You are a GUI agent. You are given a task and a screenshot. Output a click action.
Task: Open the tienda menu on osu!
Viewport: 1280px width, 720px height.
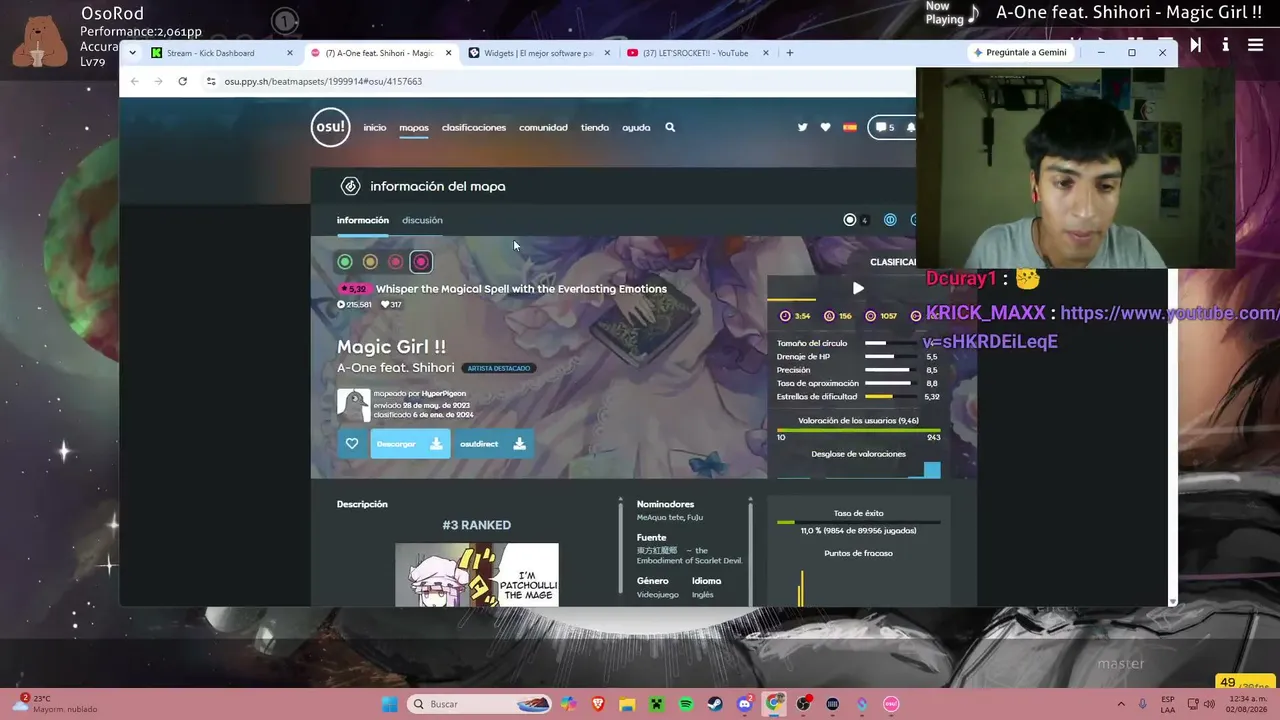[595, 127]
